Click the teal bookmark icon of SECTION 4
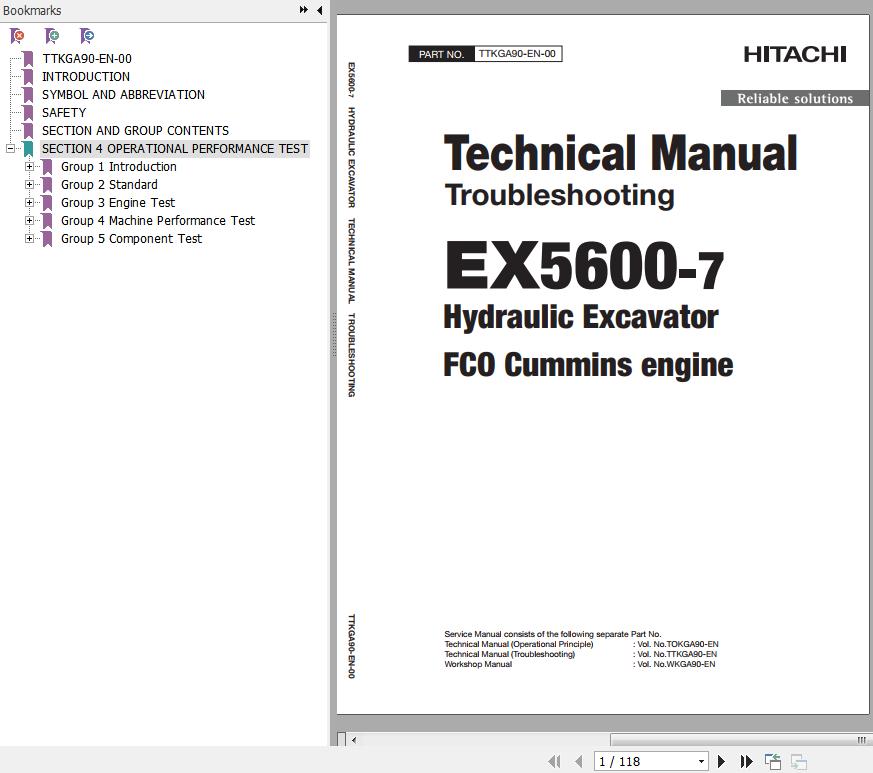 pos(28,149)
